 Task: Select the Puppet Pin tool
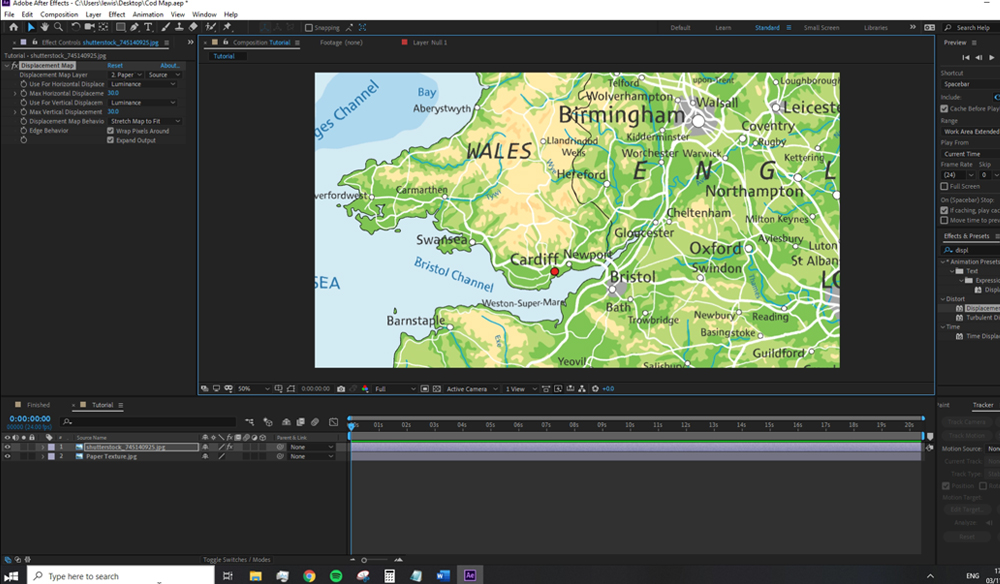pos(227,27)
